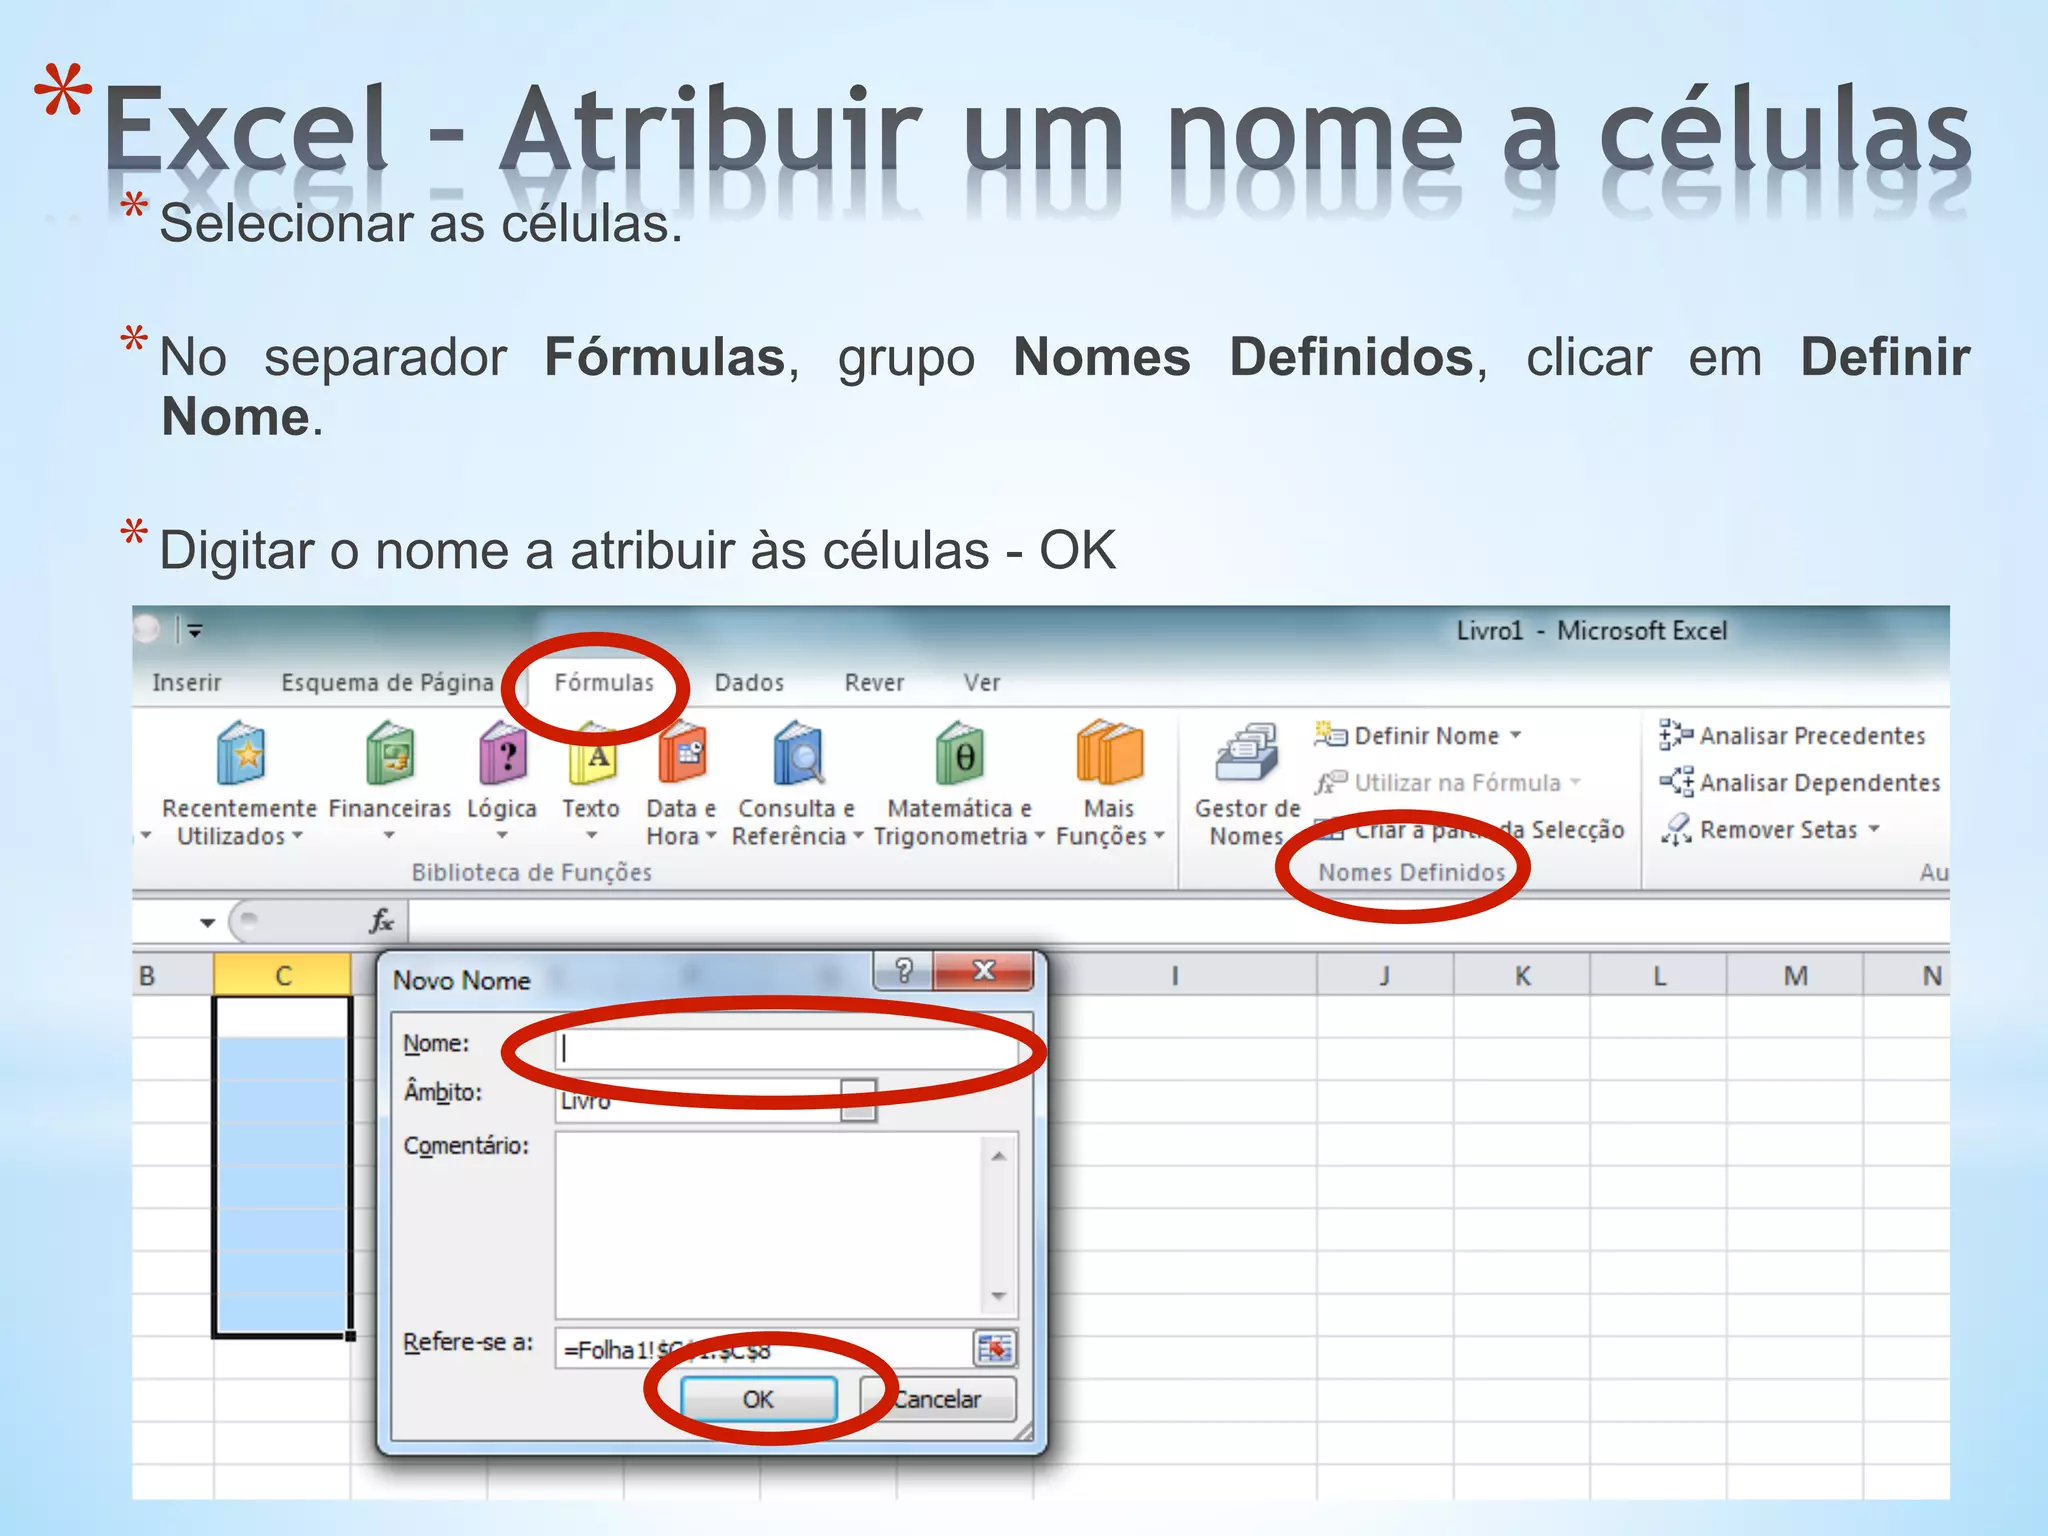Confirm the Novo Nome dialog with OK
The image size is (2048, 1536).
pos(758,1399)
